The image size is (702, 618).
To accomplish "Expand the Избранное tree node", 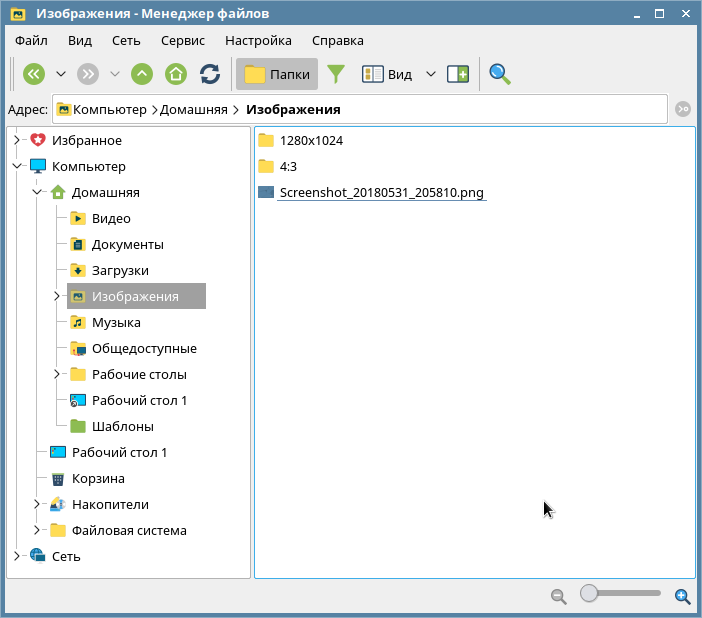I will [x=17, y=140].
